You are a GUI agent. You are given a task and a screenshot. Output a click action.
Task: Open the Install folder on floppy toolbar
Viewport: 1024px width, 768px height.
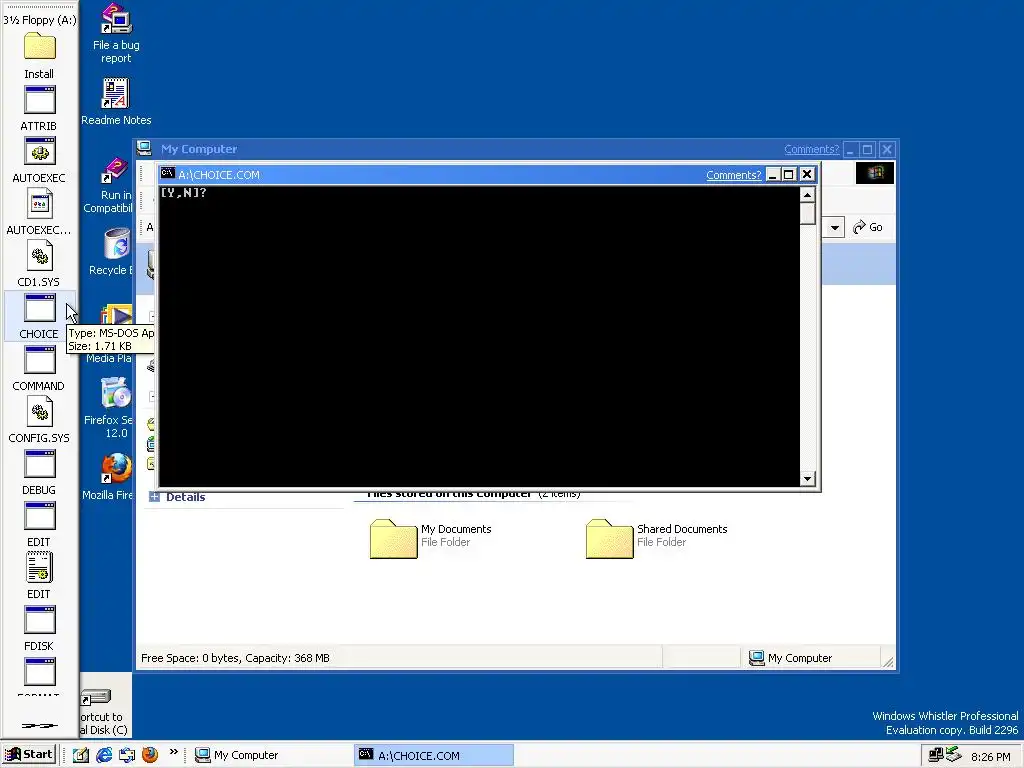click(39, 47)
